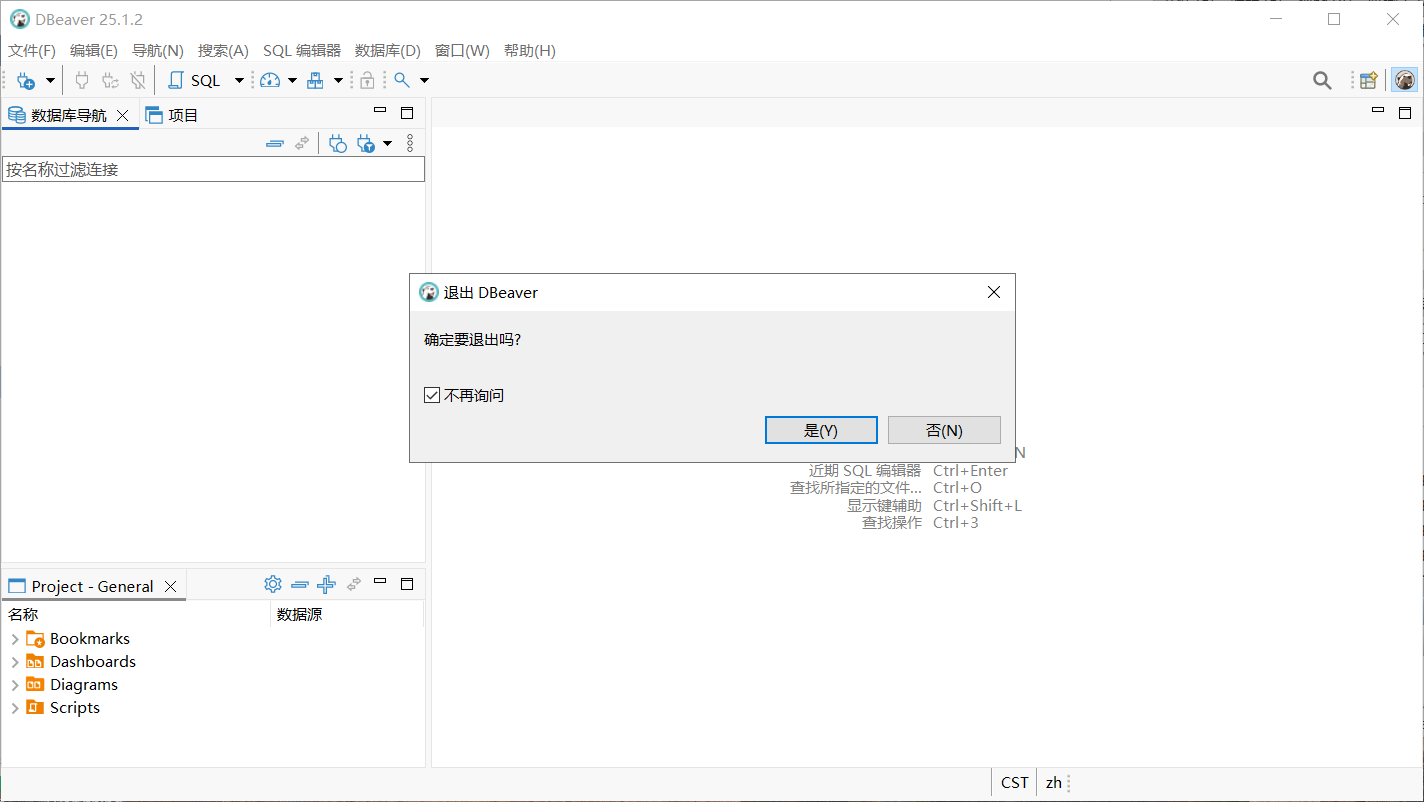Viewport: 1424px width, 802px height.
Task: Open the connection filter dropdown arrow
Action: pyautogui.click(x=388, y=144)
